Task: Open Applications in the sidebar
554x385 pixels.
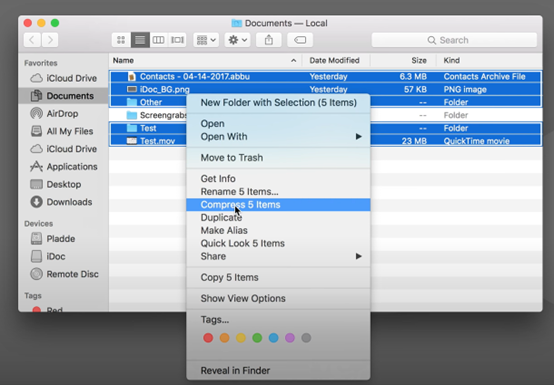Action: (x=64, y=166)
